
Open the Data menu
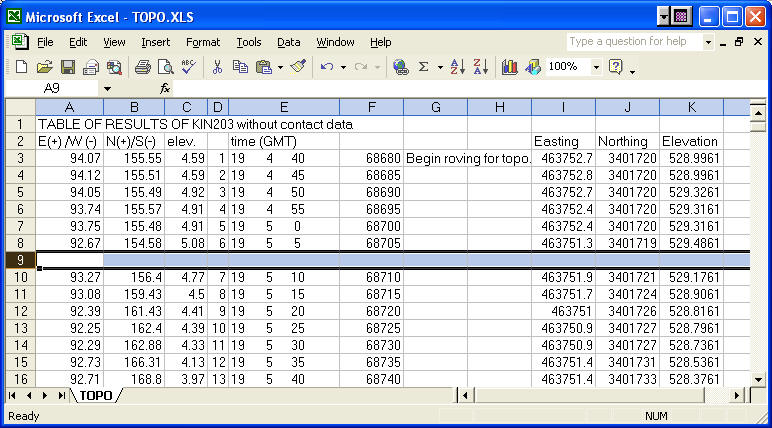tap(289, 42)
